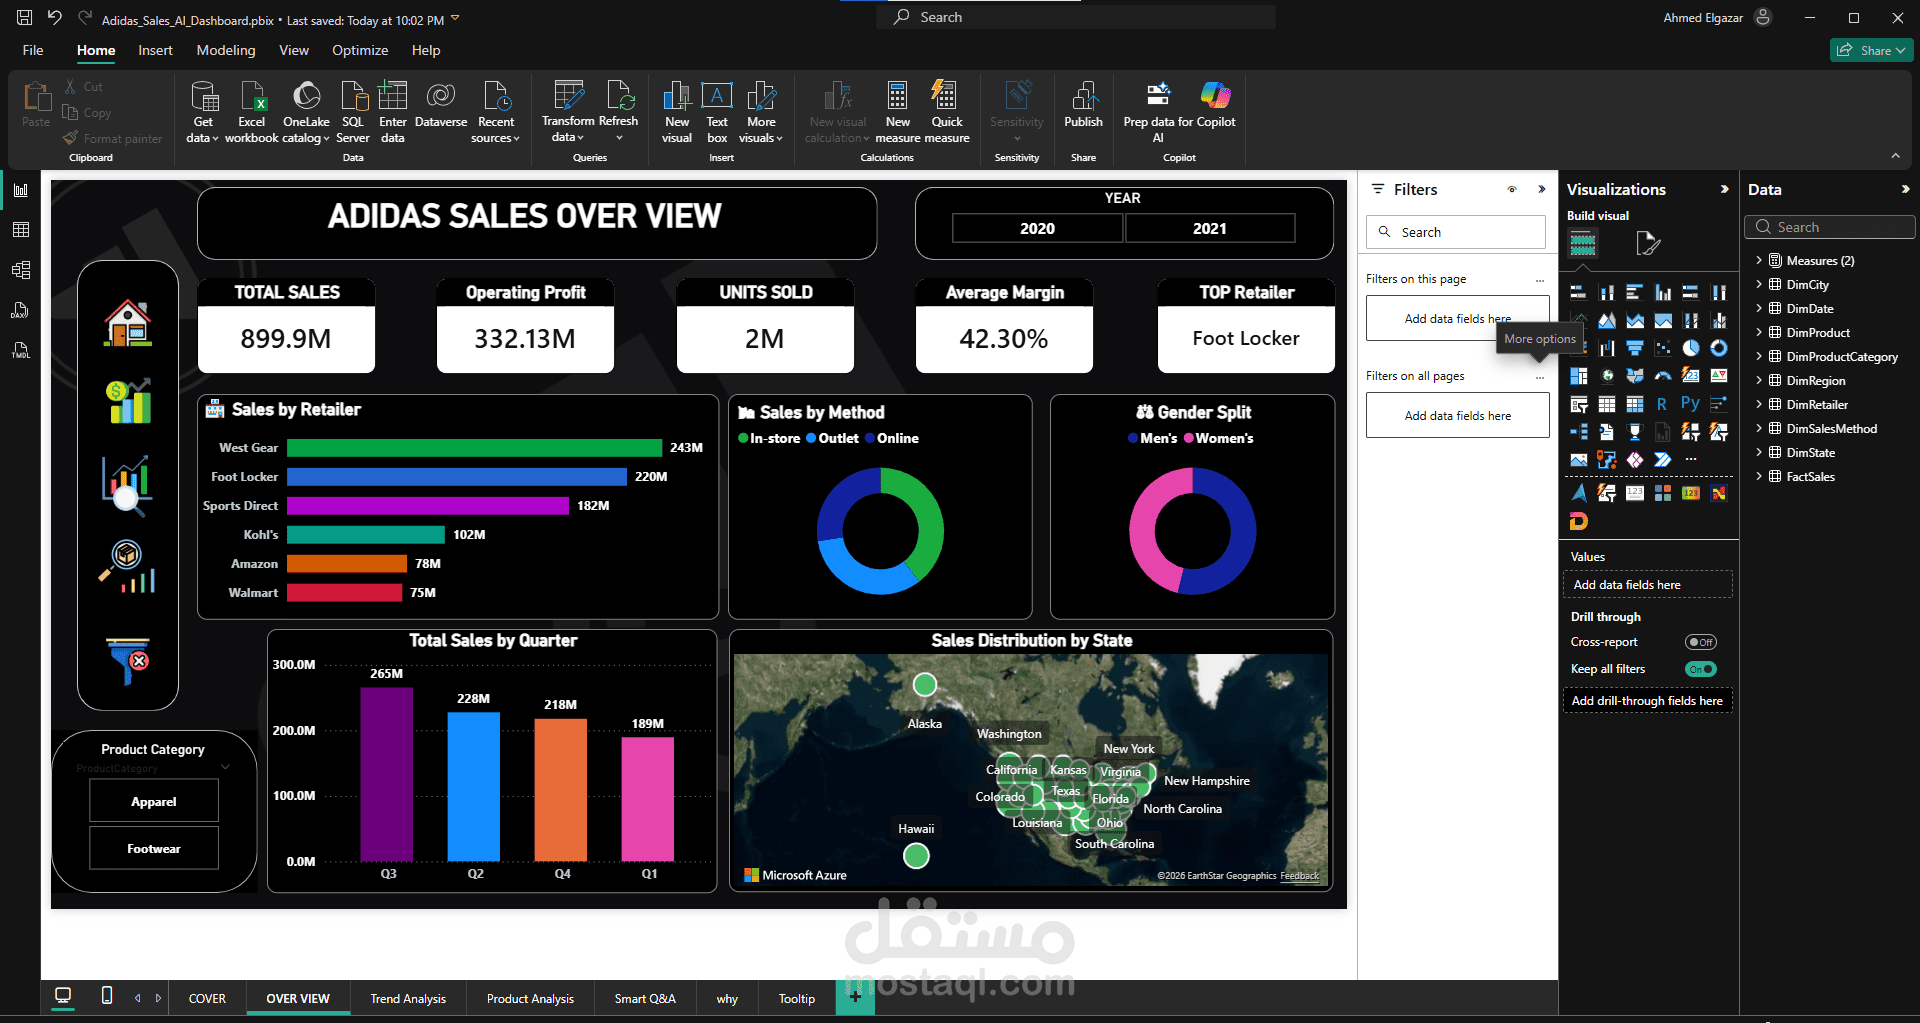Expand the DimCity table
The height and width of the screenshot is (1023, 1920).
click(x=1759, y=284)
